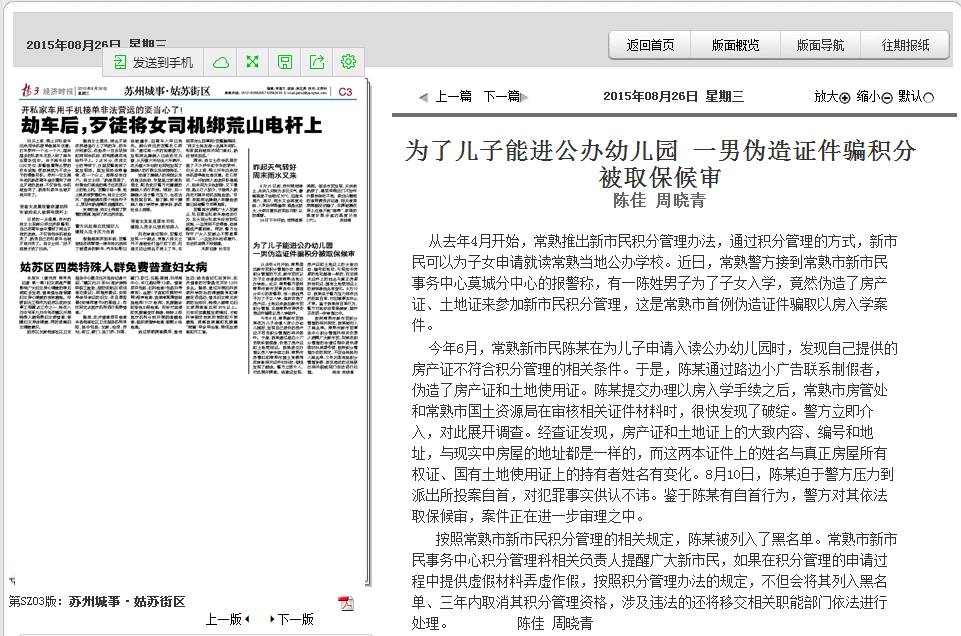This screenshot has height=636, width=961.
Task: Click the author byline 陈佳 周晓青 under title
Action: click(x=659, y=200)
